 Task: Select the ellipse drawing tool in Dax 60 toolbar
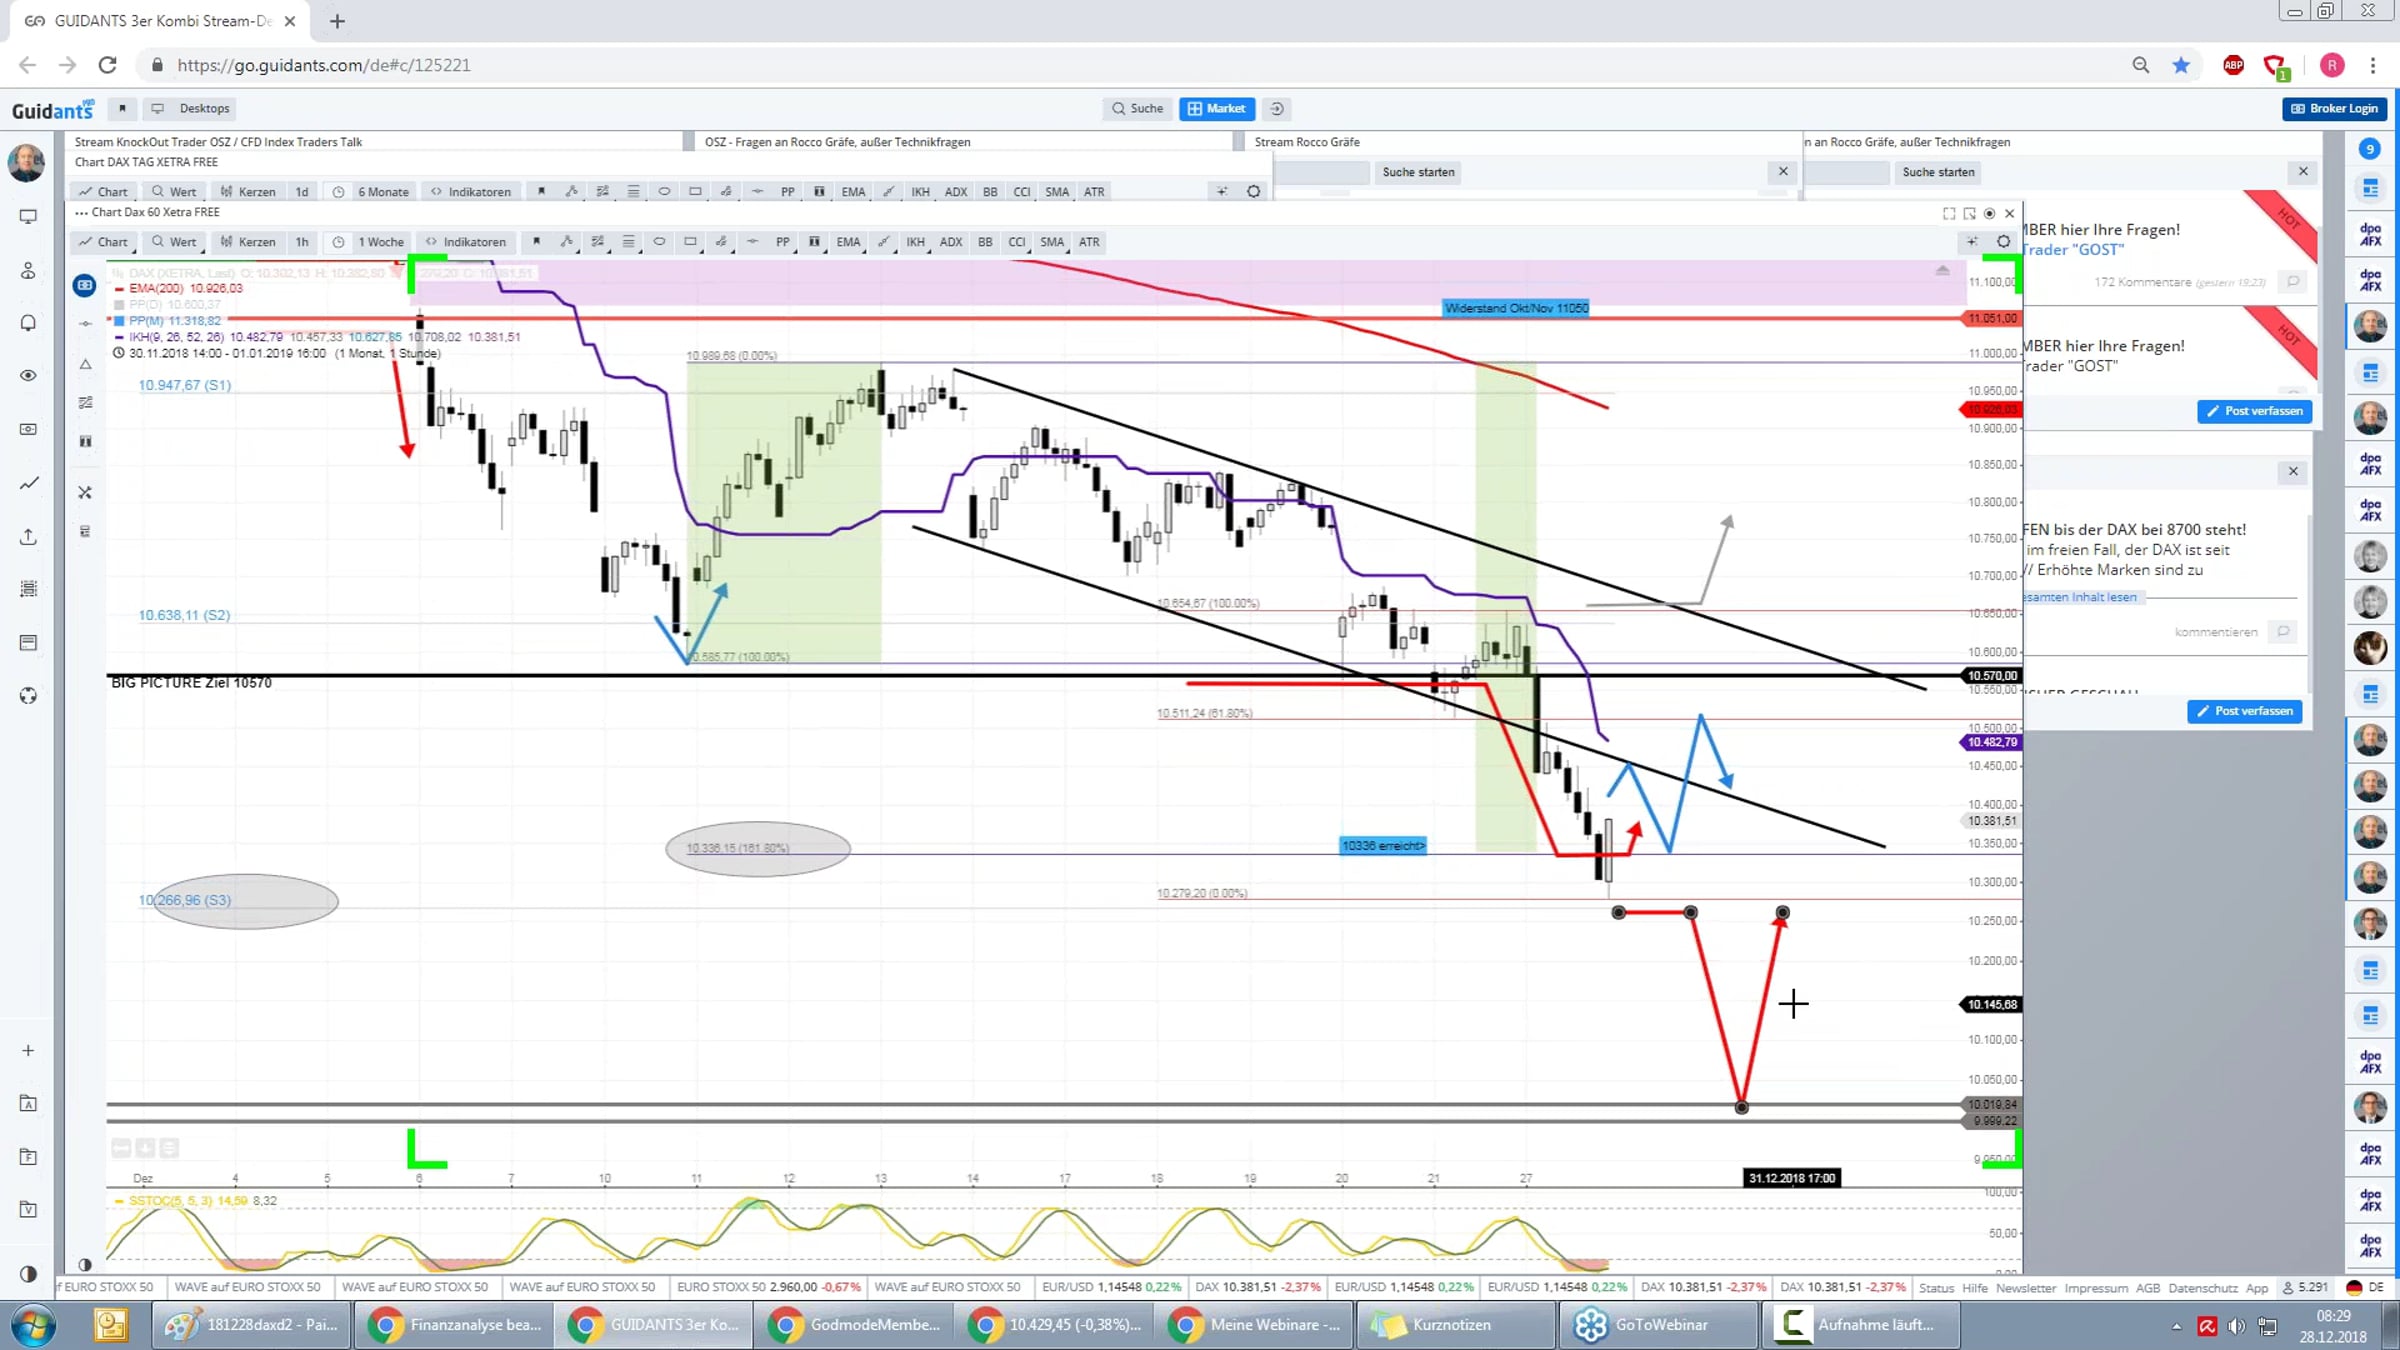(659, 242)
